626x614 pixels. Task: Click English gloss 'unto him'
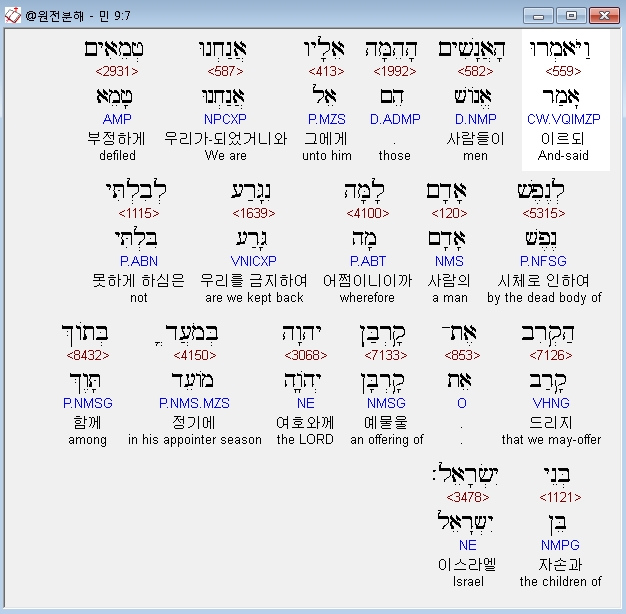tap(327, 155)
